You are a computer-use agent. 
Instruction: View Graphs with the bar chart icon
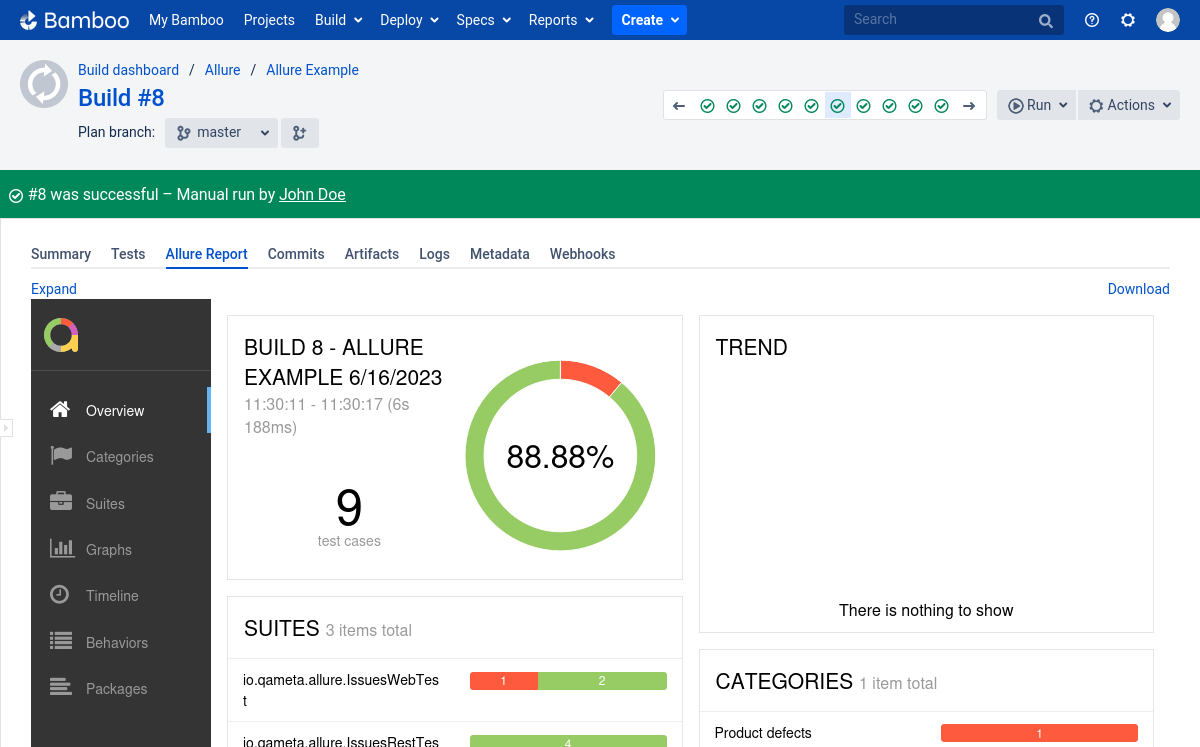pos(61,549)
